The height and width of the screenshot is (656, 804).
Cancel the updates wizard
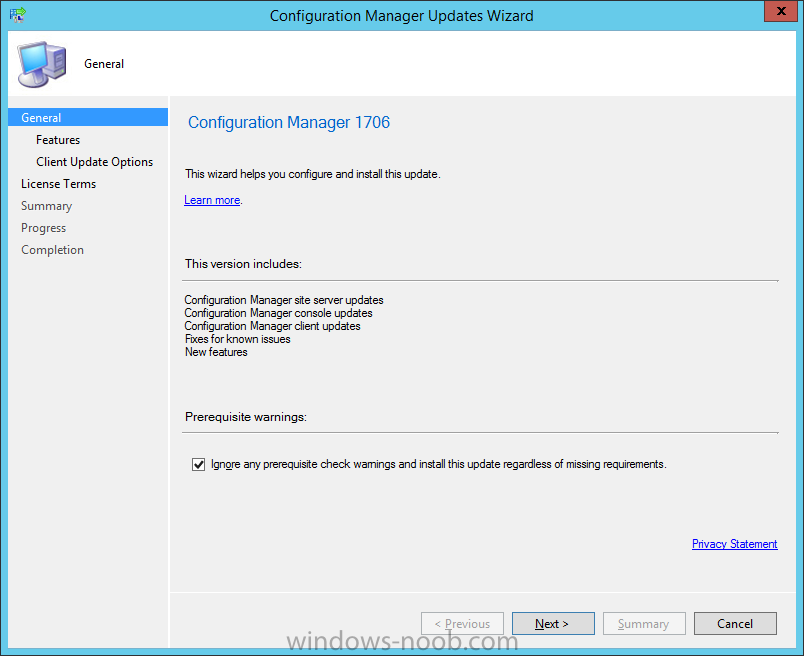735,624
